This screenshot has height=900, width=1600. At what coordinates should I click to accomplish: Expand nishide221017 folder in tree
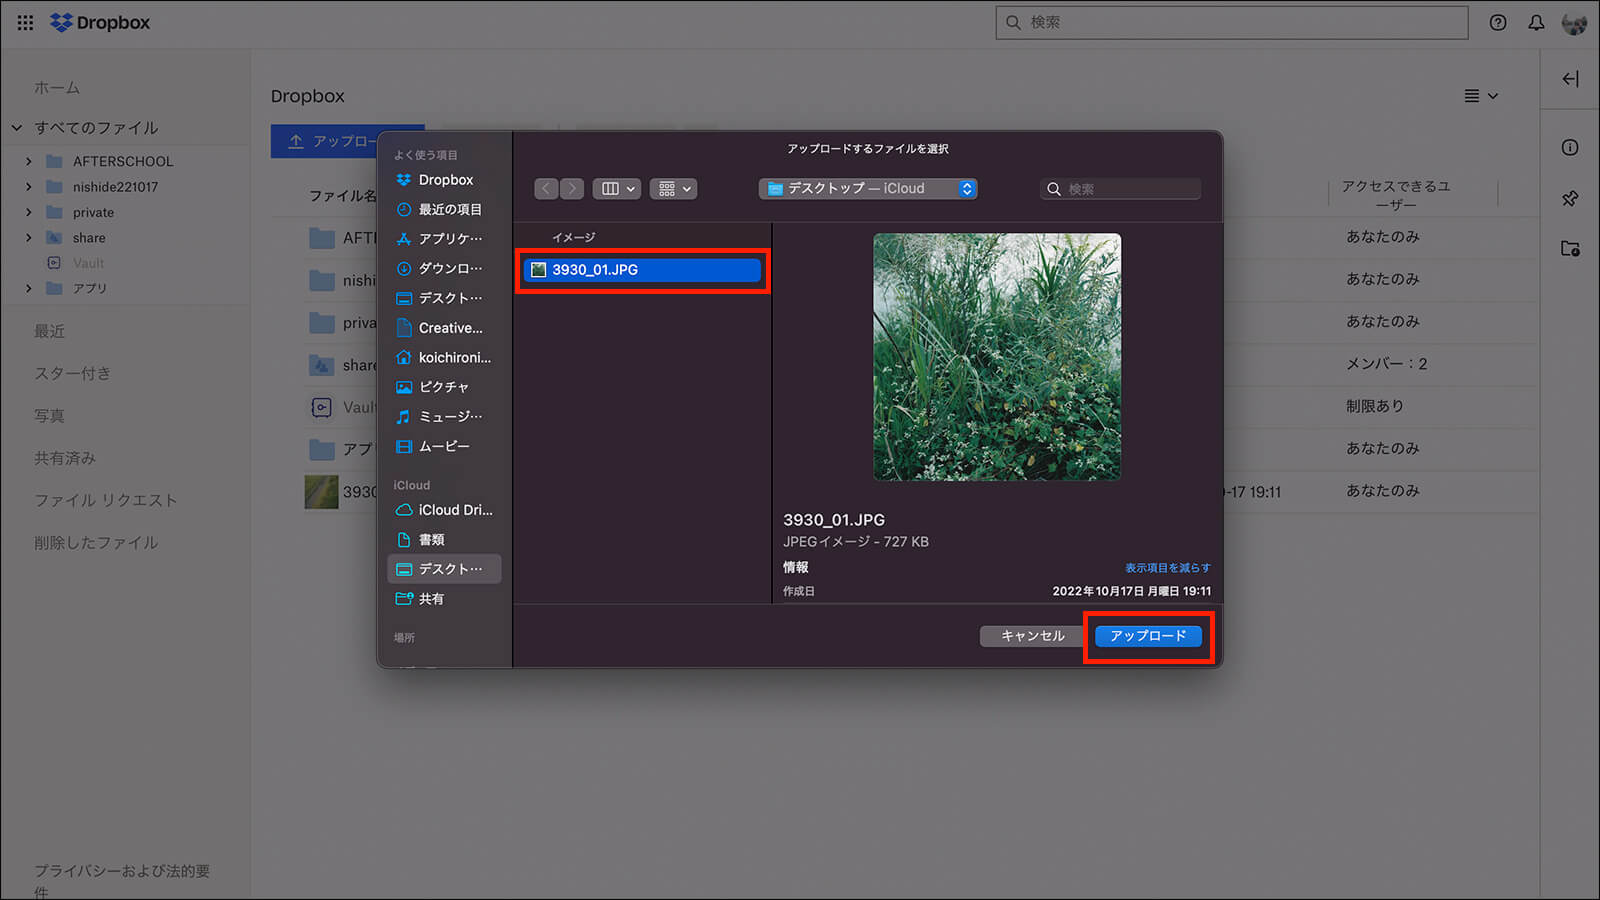(29, 187)
